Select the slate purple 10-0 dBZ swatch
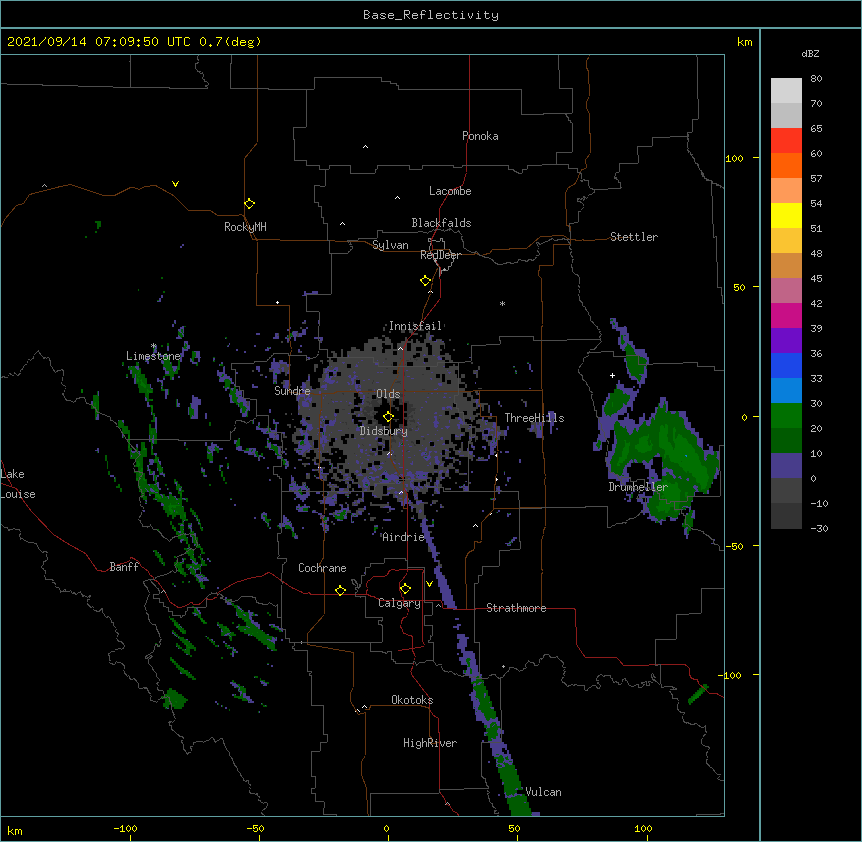 pyautogui.click(x=786, y=466)
